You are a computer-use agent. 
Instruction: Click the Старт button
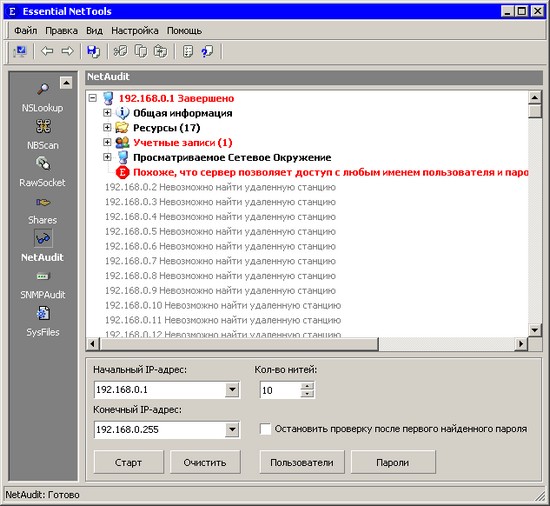(128, 462)
